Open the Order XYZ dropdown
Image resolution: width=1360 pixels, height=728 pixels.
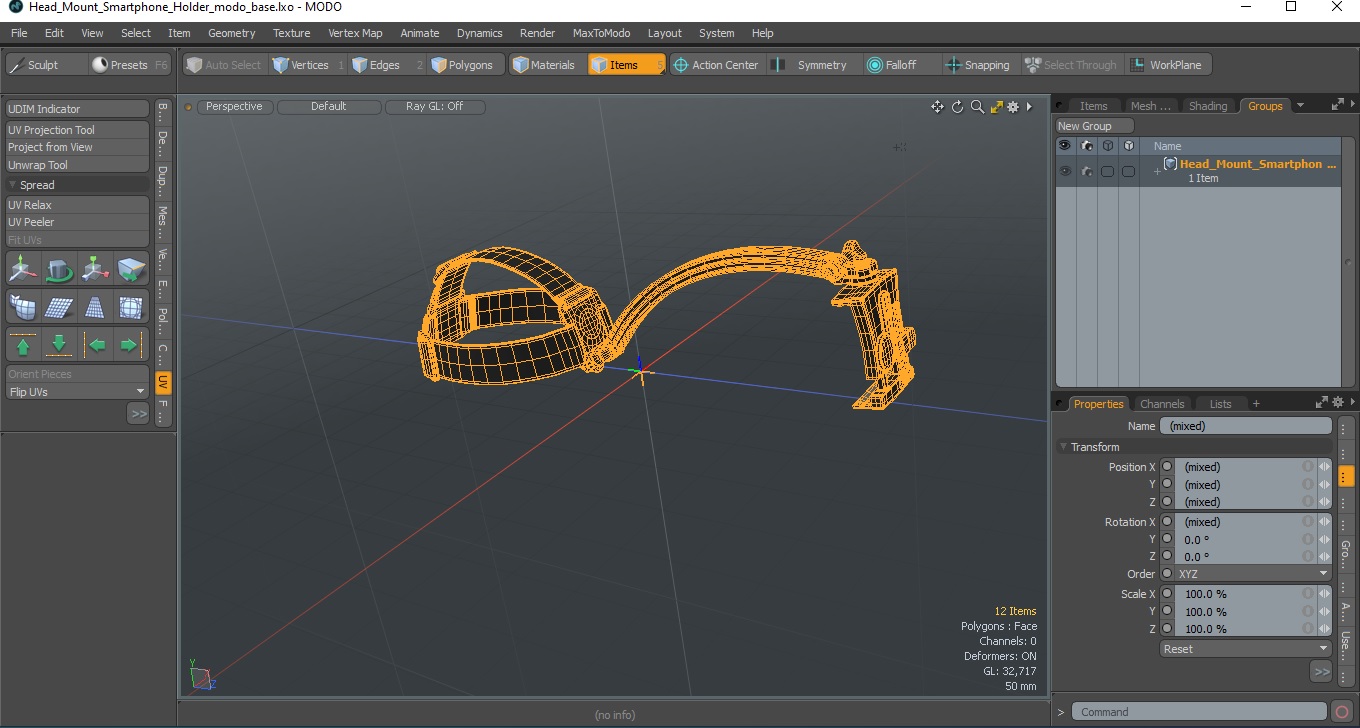1253,574
